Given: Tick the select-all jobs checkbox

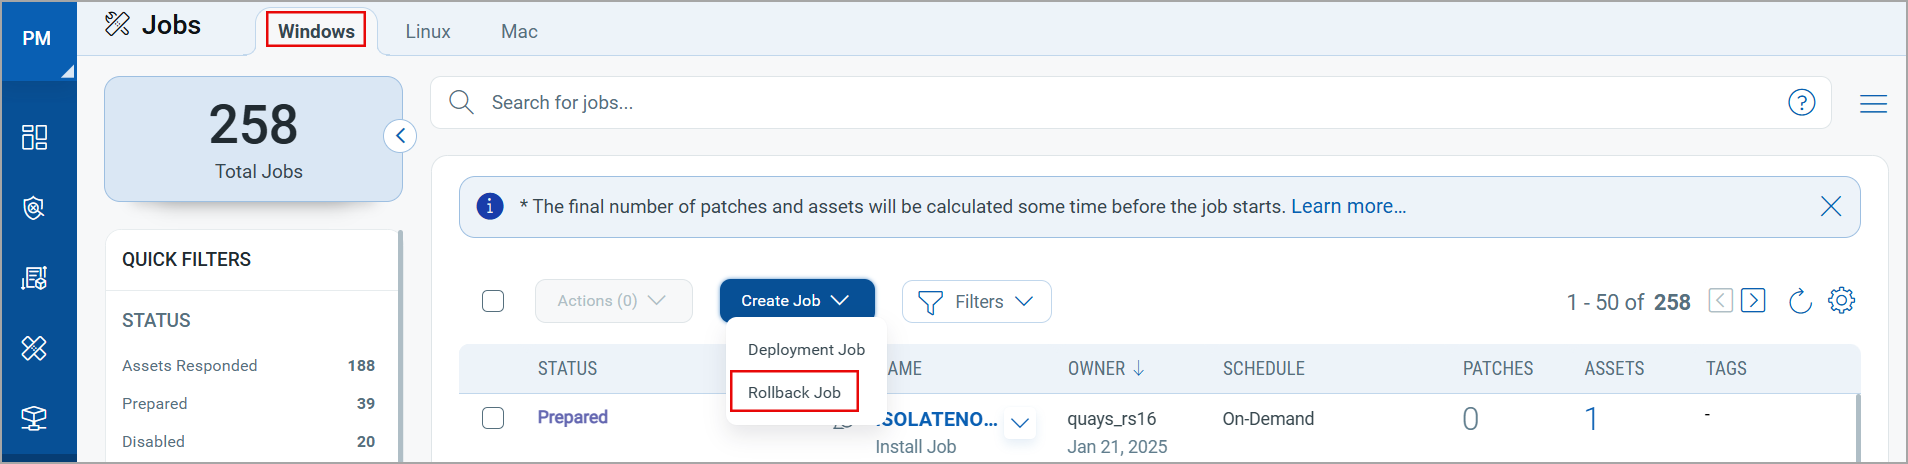Looking at the screenshot, I should 493,301.
